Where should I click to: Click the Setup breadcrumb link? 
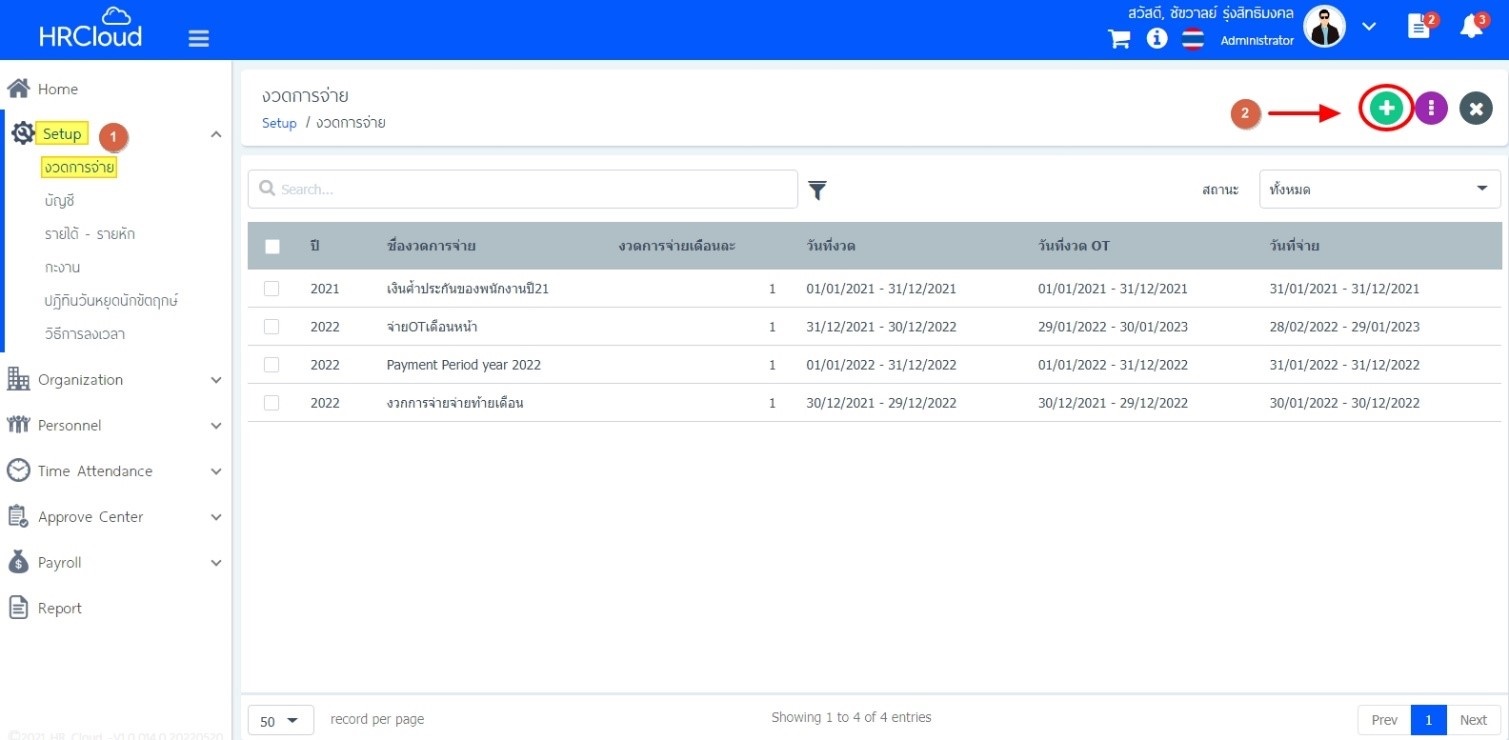279,123
